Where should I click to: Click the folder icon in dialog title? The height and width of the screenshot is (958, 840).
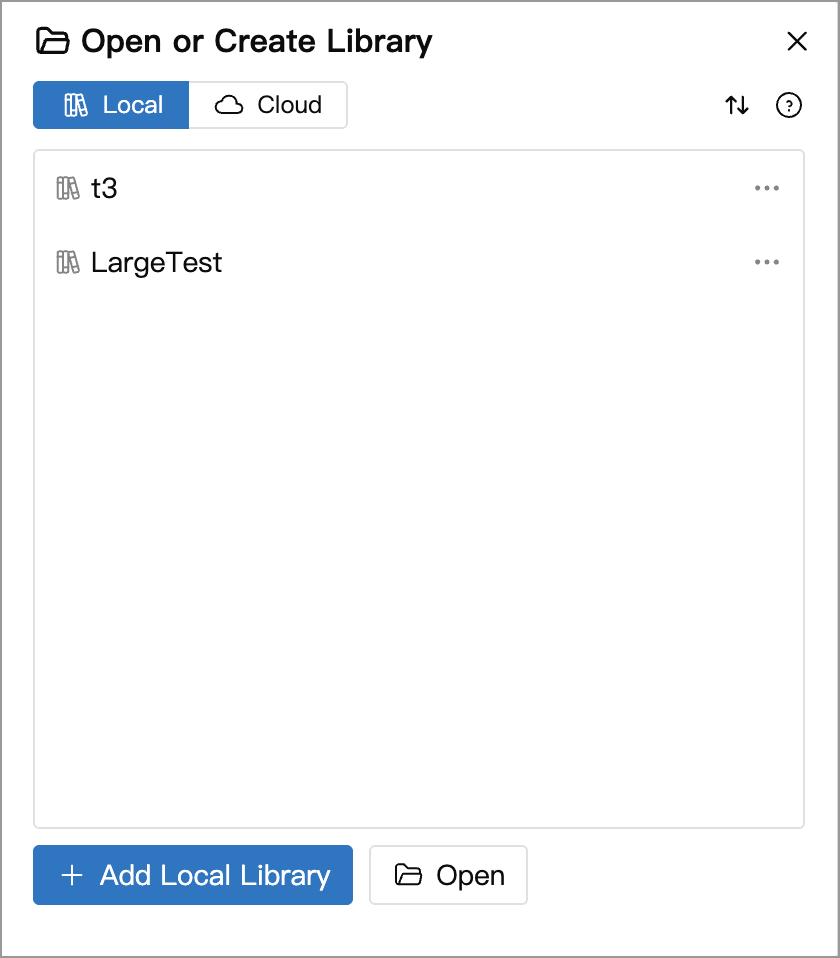53,41
